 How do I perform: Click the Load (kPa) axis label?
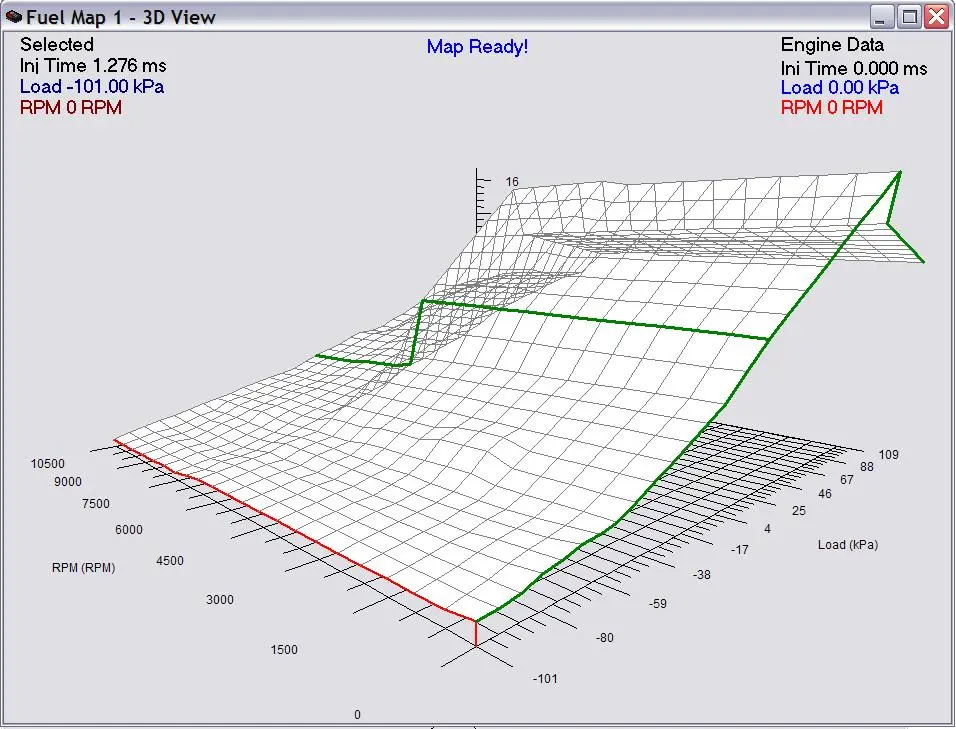[846, 544]
